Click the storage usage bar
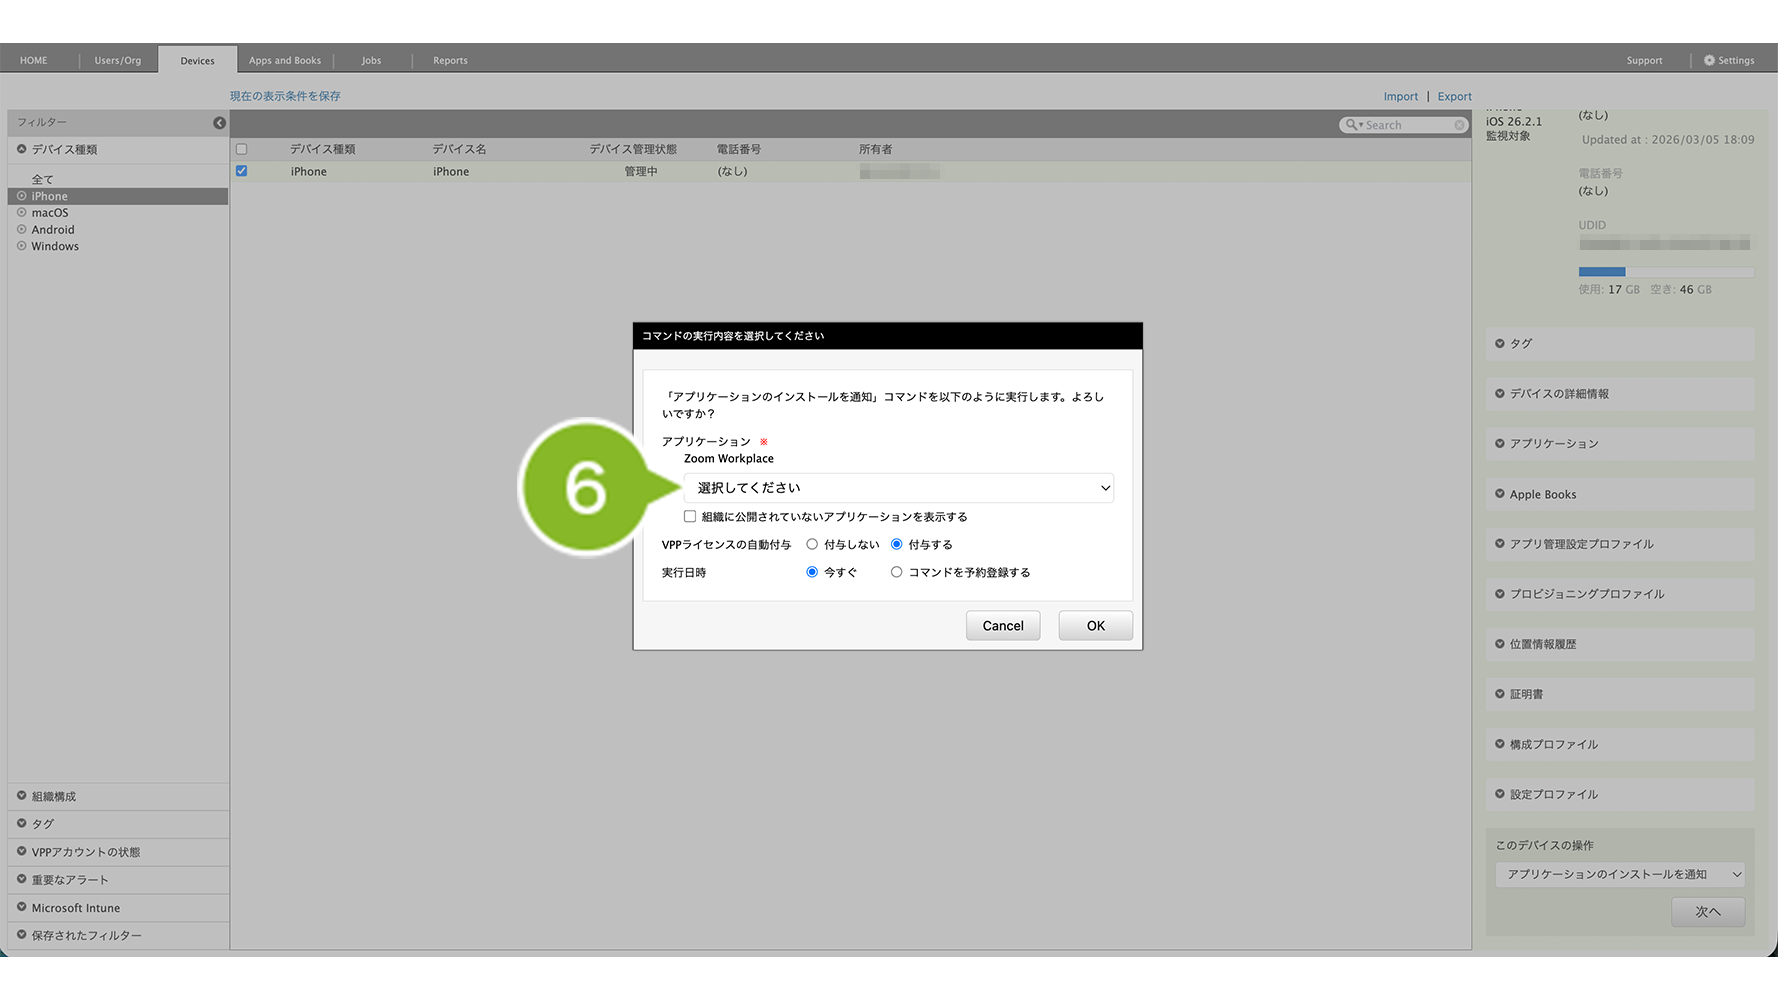Viewport: 1778px width, 1000px height. (1665, 272)
